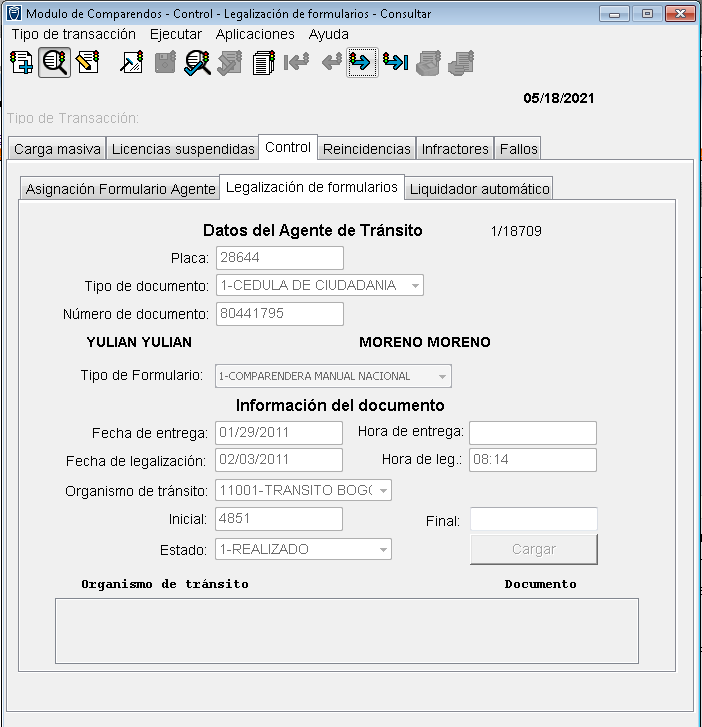This screenshot has width=702, height=727.
Task: Select the Liquidador automático tab
Action: (x=480, y=189)
